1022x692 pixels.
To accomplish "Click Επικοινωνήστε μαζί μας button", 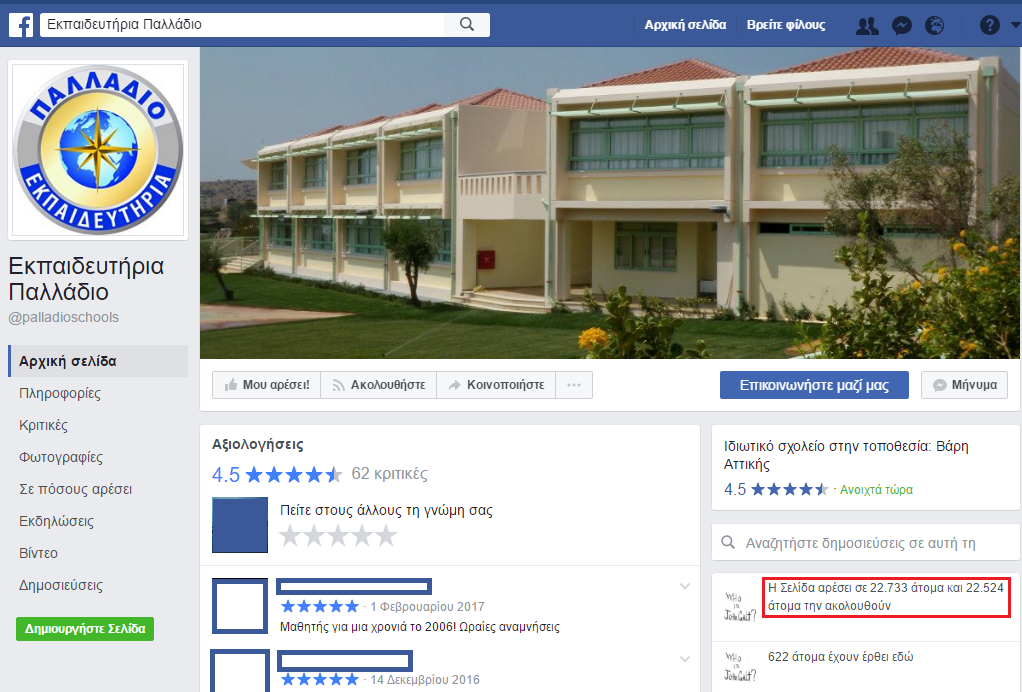I will (x=814, y=385).
